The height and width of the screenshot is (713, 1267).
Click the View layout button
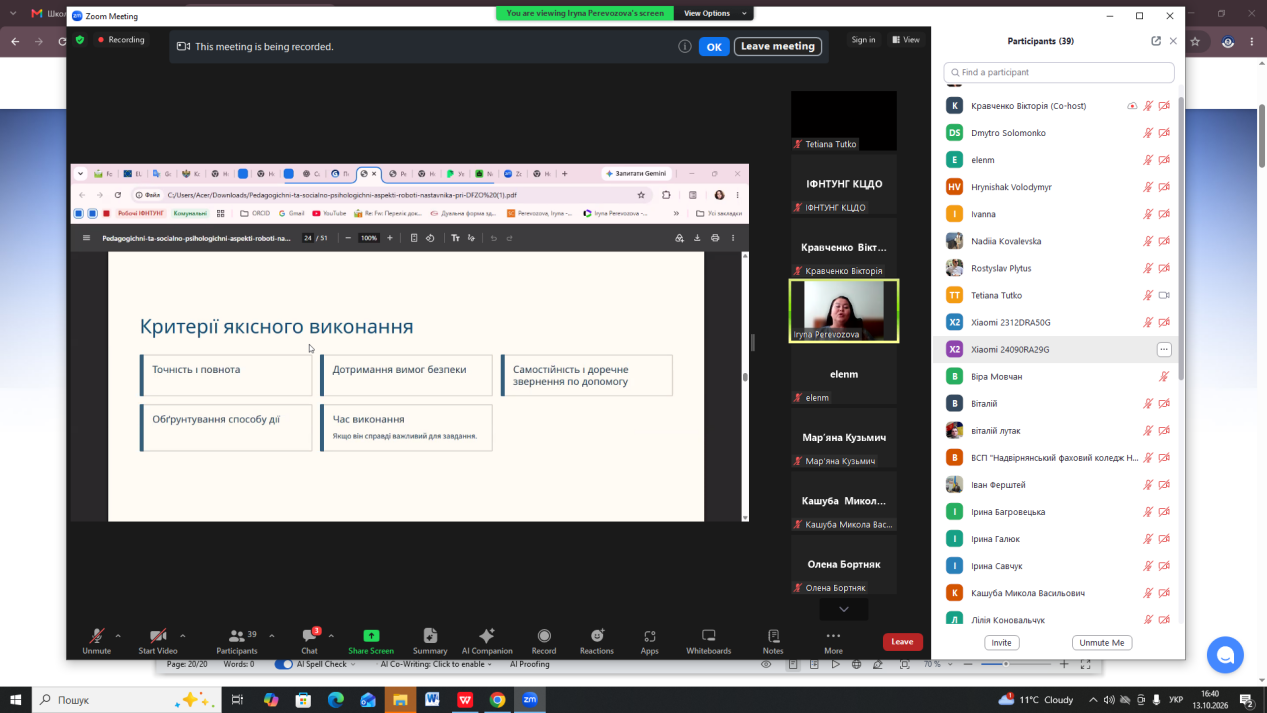pos(905,40)
